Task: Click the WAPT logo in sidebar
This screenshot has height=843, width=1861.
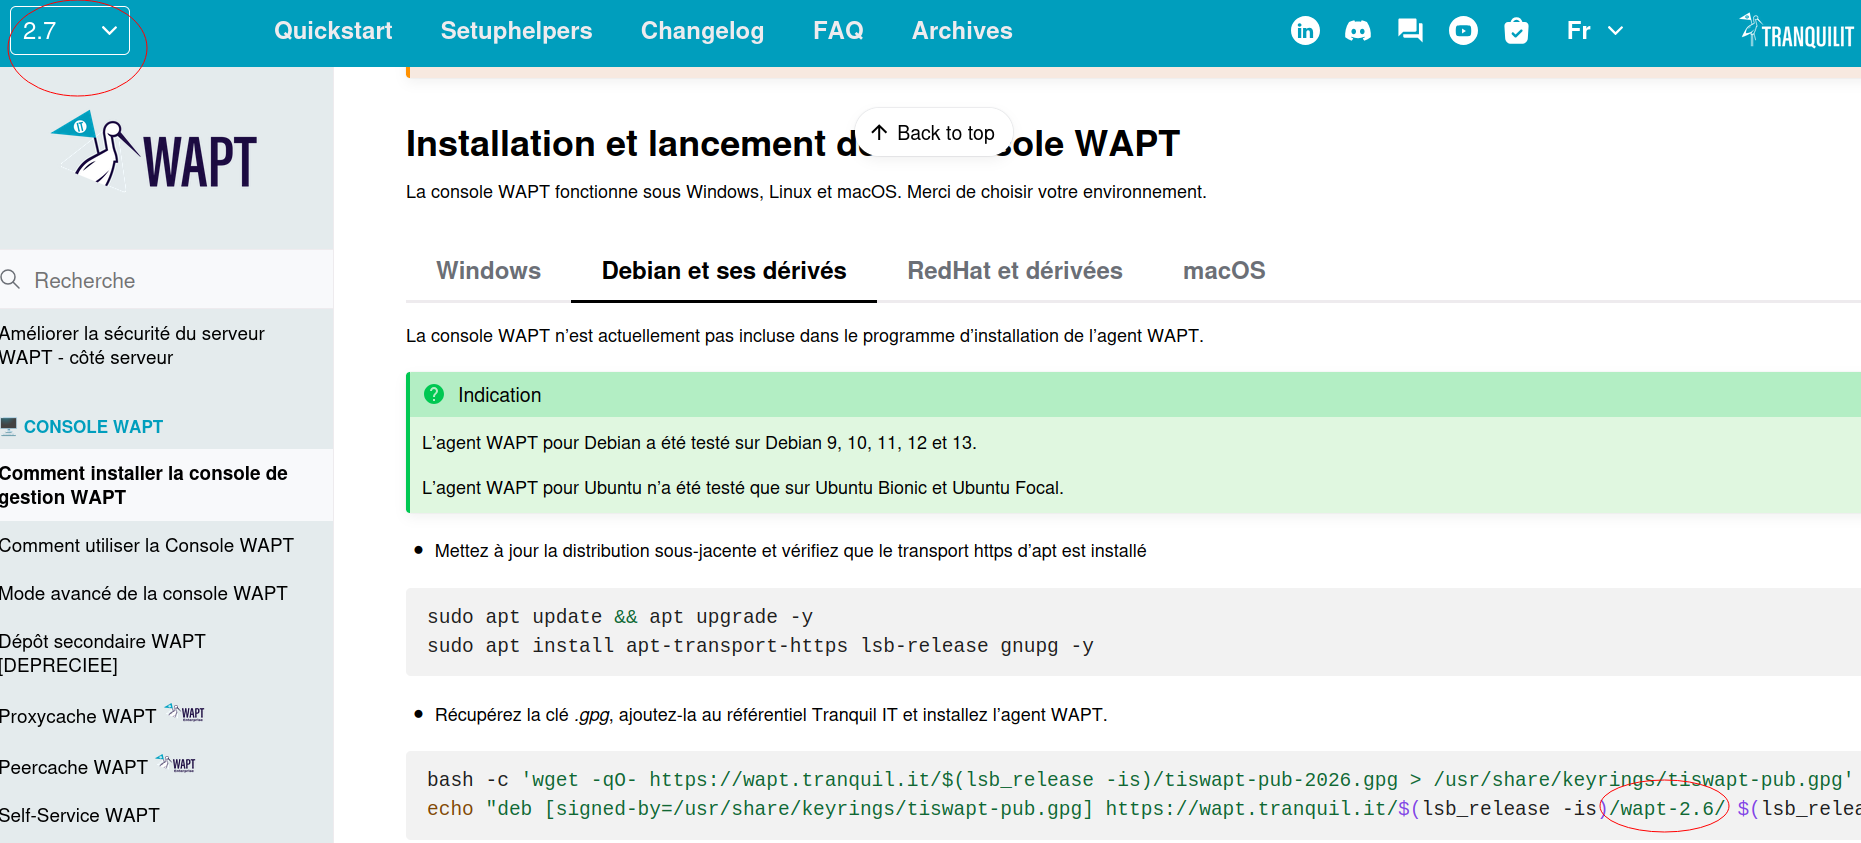Action: [x=155, y=152]
